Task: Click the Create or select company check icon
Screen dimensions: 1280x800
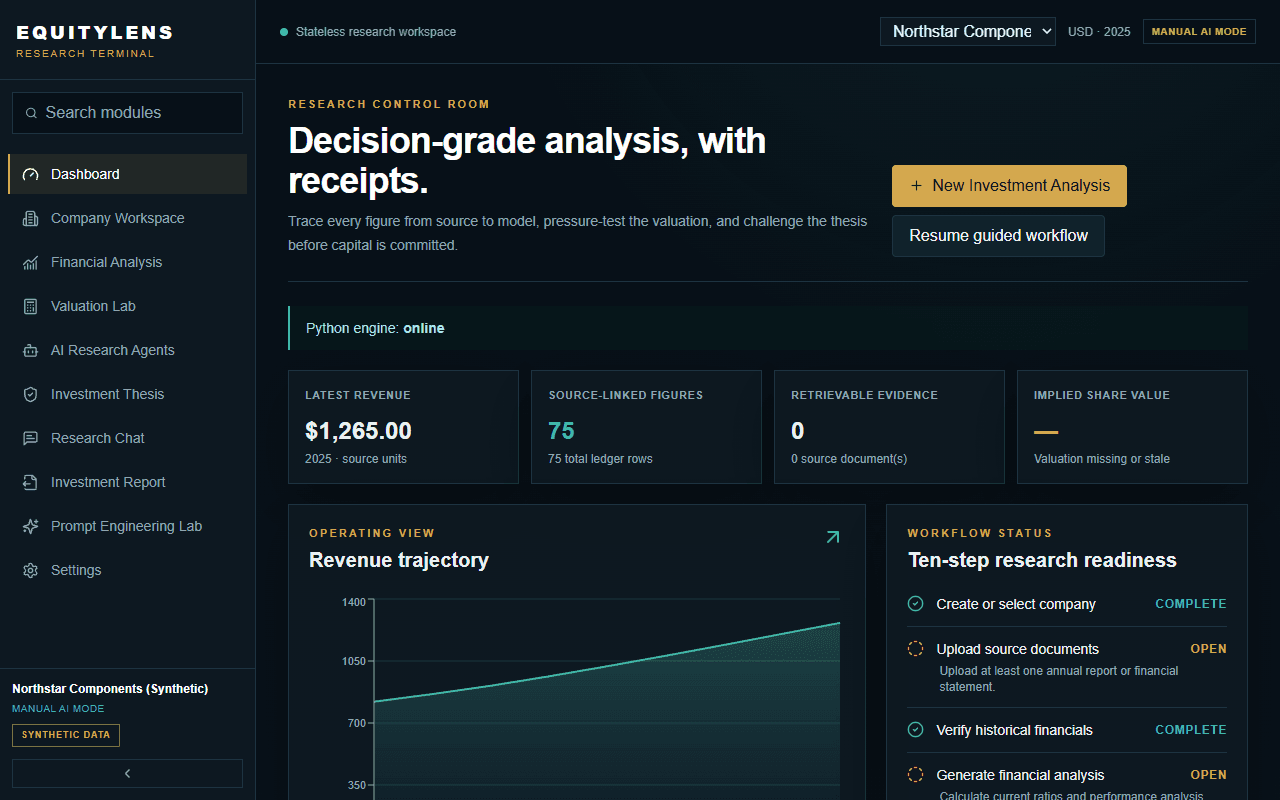Action: click(x=915, y=604)
